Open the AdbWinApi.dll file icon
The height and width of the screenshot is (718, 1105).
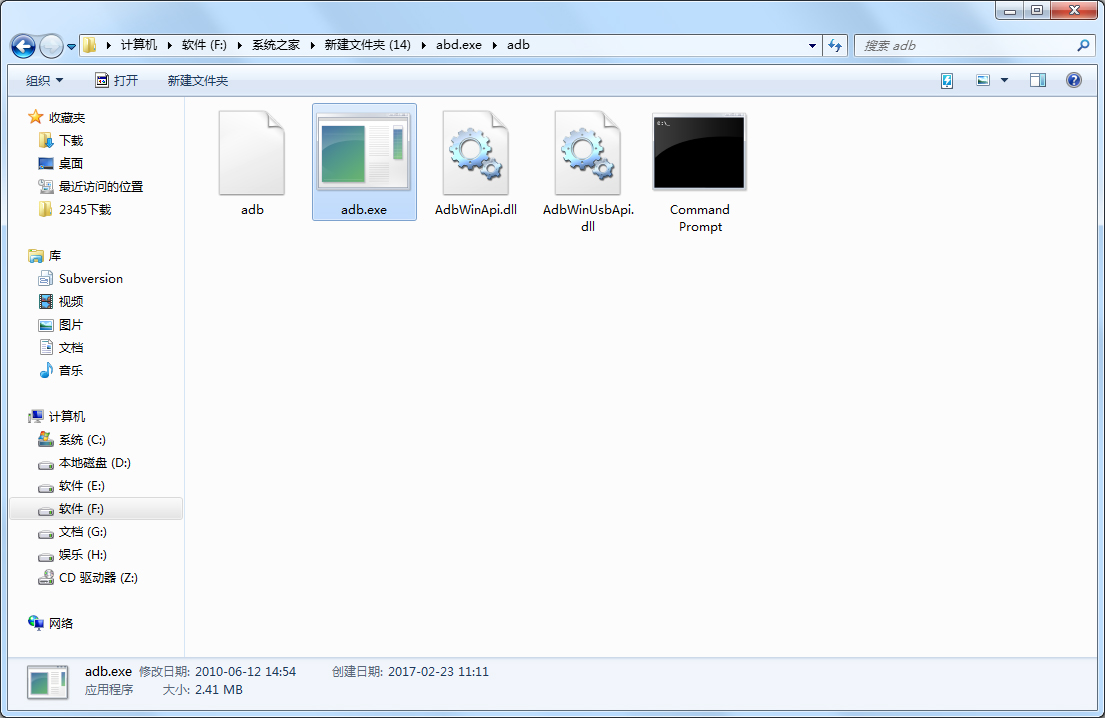click(476, 152)
